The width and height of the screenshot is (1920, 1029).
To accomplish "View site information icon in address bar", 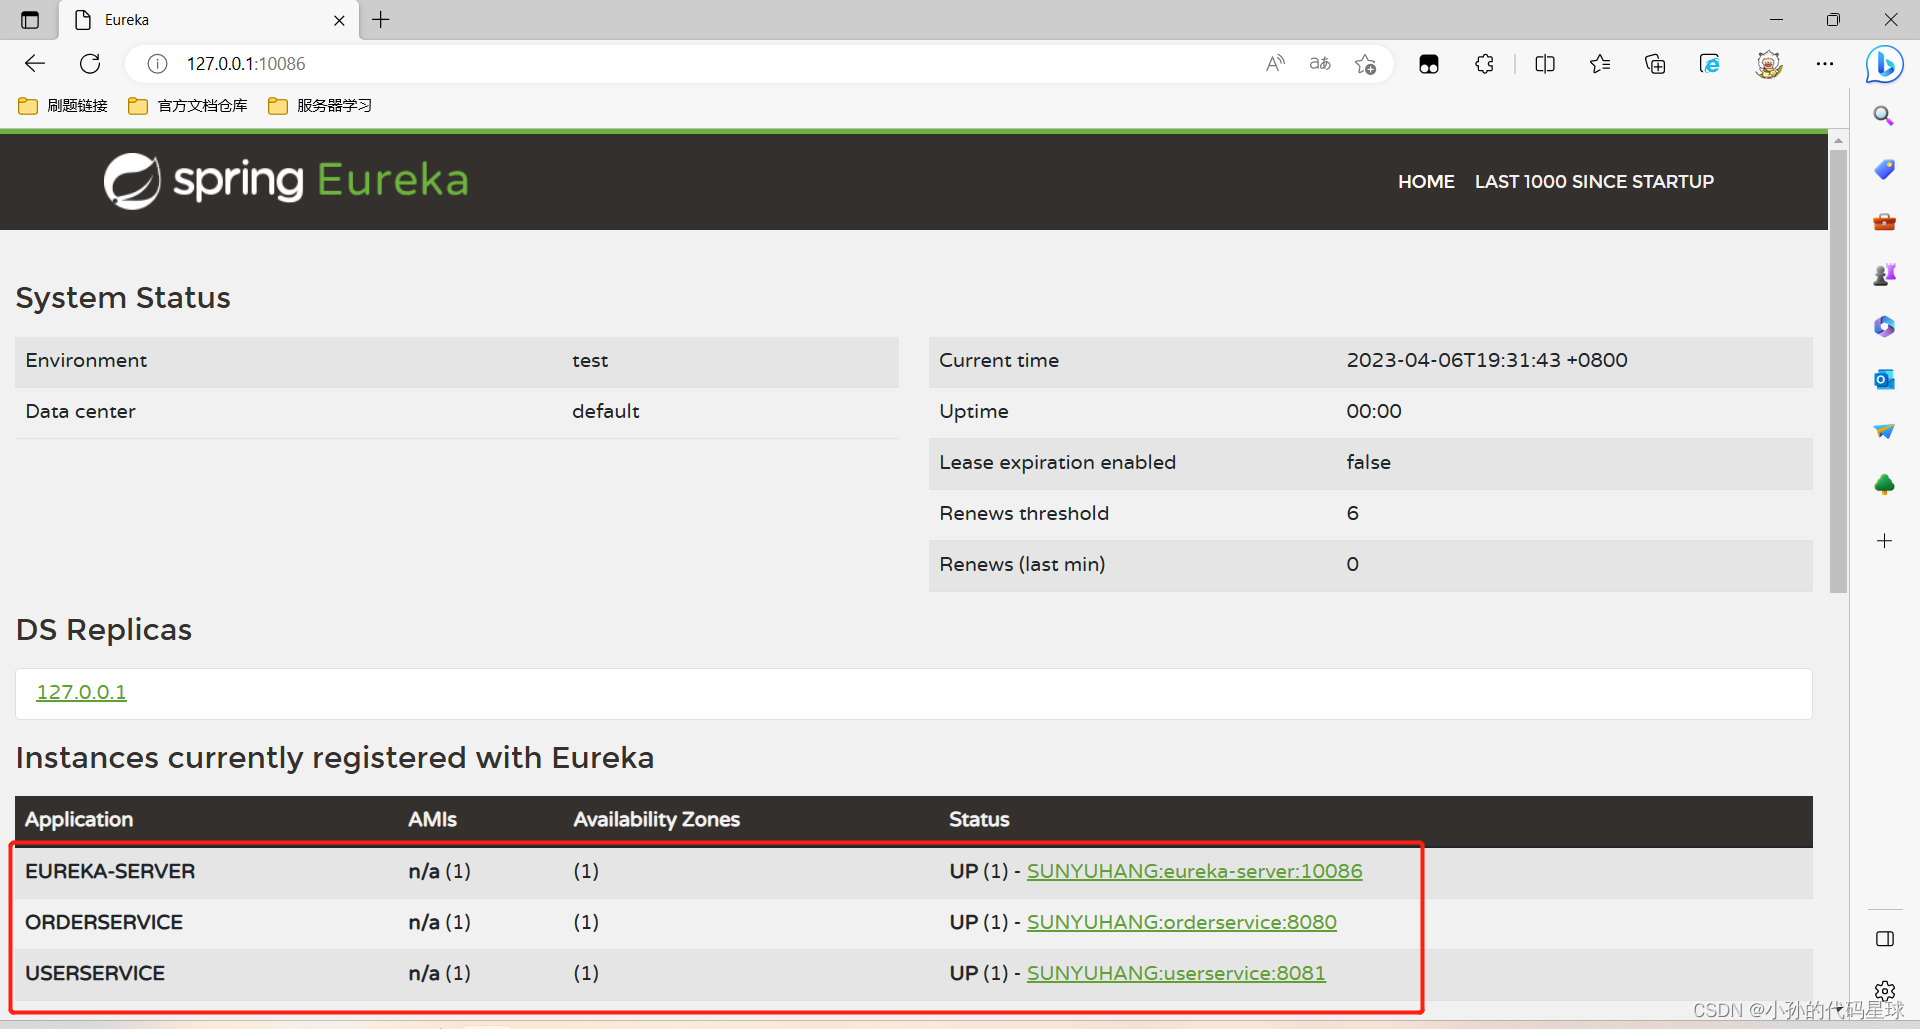I will click(x=157, y=64).
